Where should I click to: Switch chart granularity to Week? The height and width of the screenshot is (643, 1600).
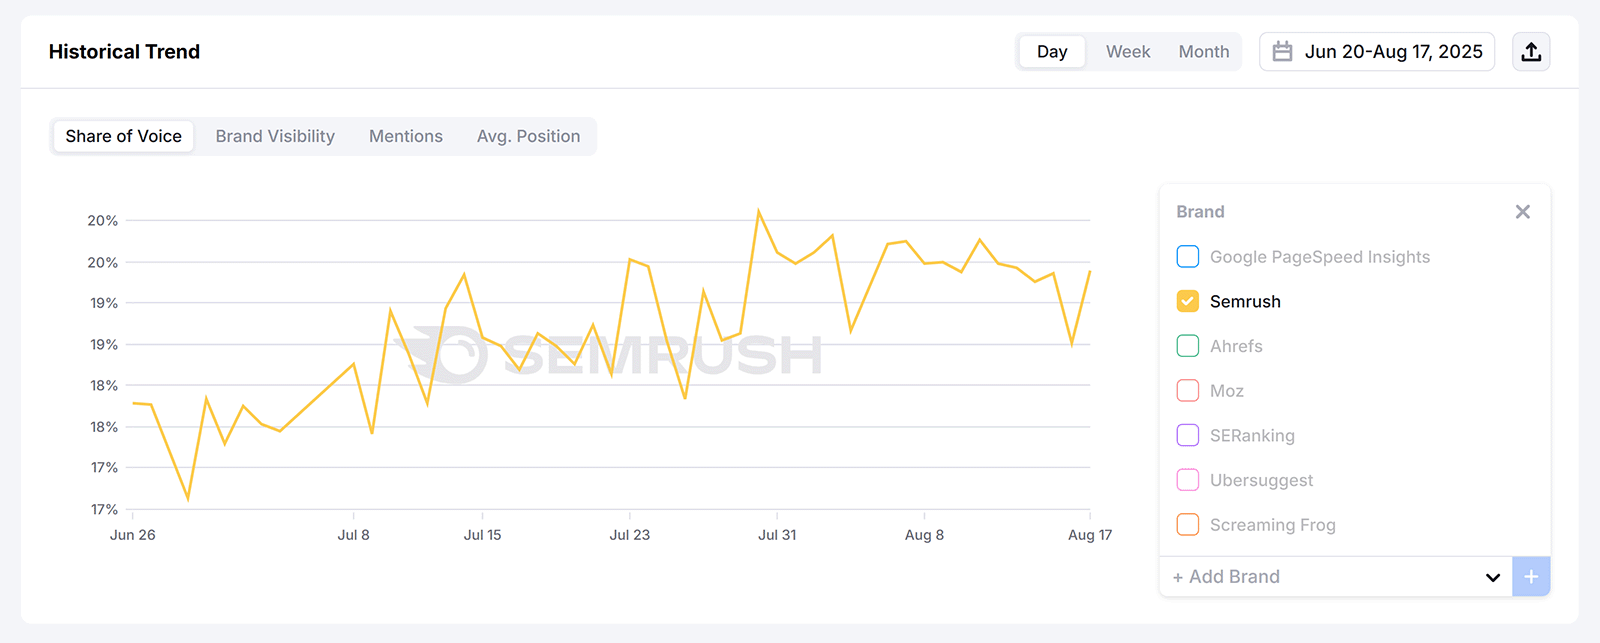point(1126,51)
